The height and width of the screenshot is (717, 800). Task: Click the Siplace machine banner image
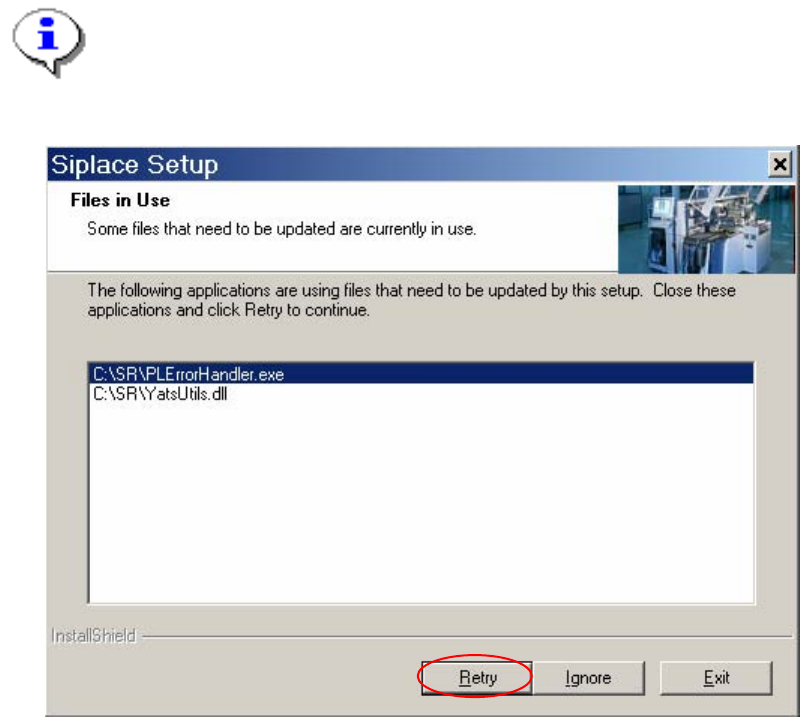[706, 229]
